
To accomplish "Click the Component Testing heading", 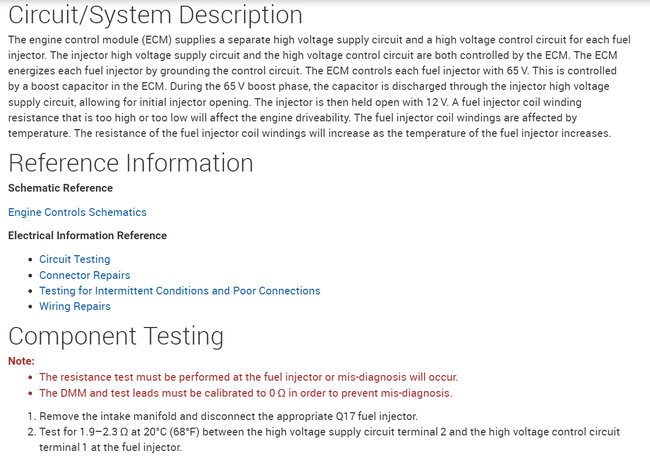I will pyautogui.click(x=116, y=335).
